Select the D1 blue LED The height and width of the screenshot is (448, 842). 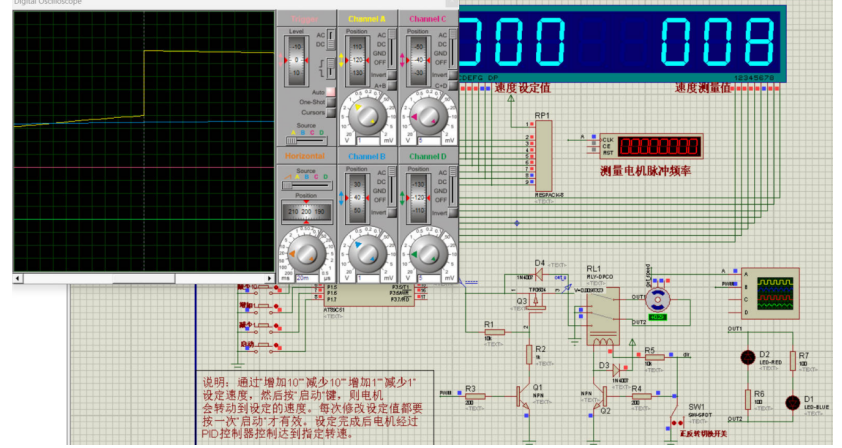click(793, 402)
